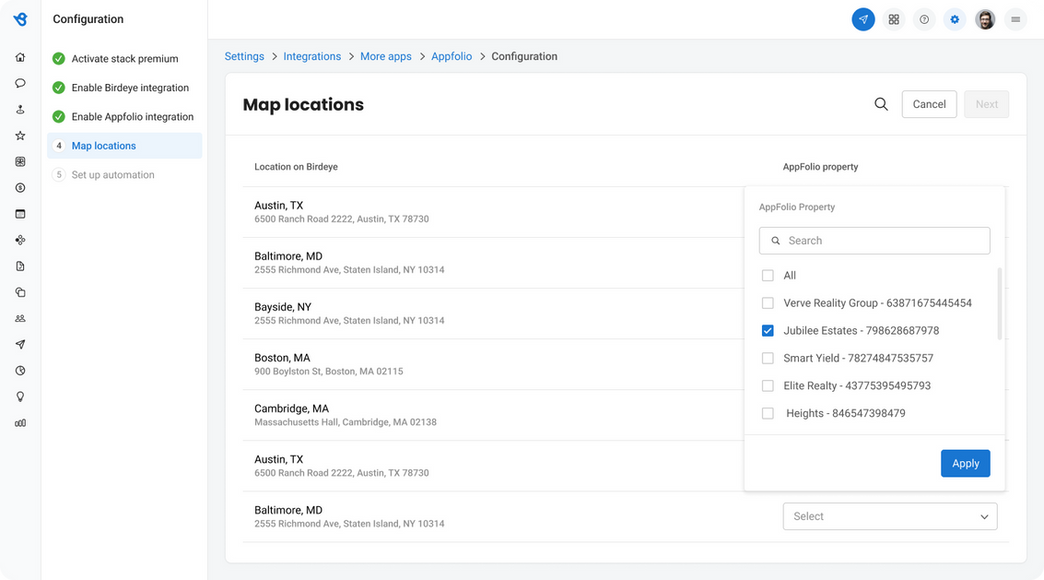Click the Configuration breadcrumb text
This screenshot has width=1044, height=580.
click(x=524, y=57)
